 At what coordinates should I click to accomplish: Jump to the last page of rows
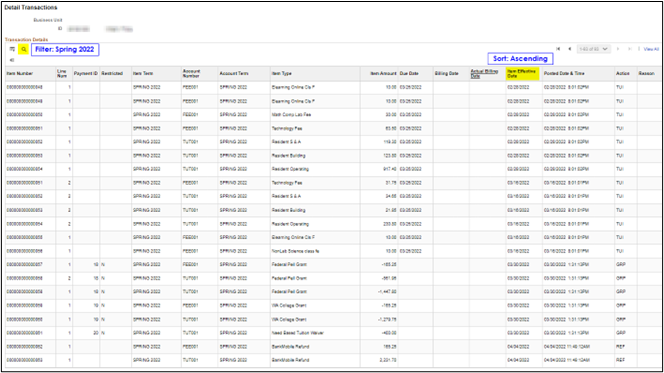click(x=630, y=49)
